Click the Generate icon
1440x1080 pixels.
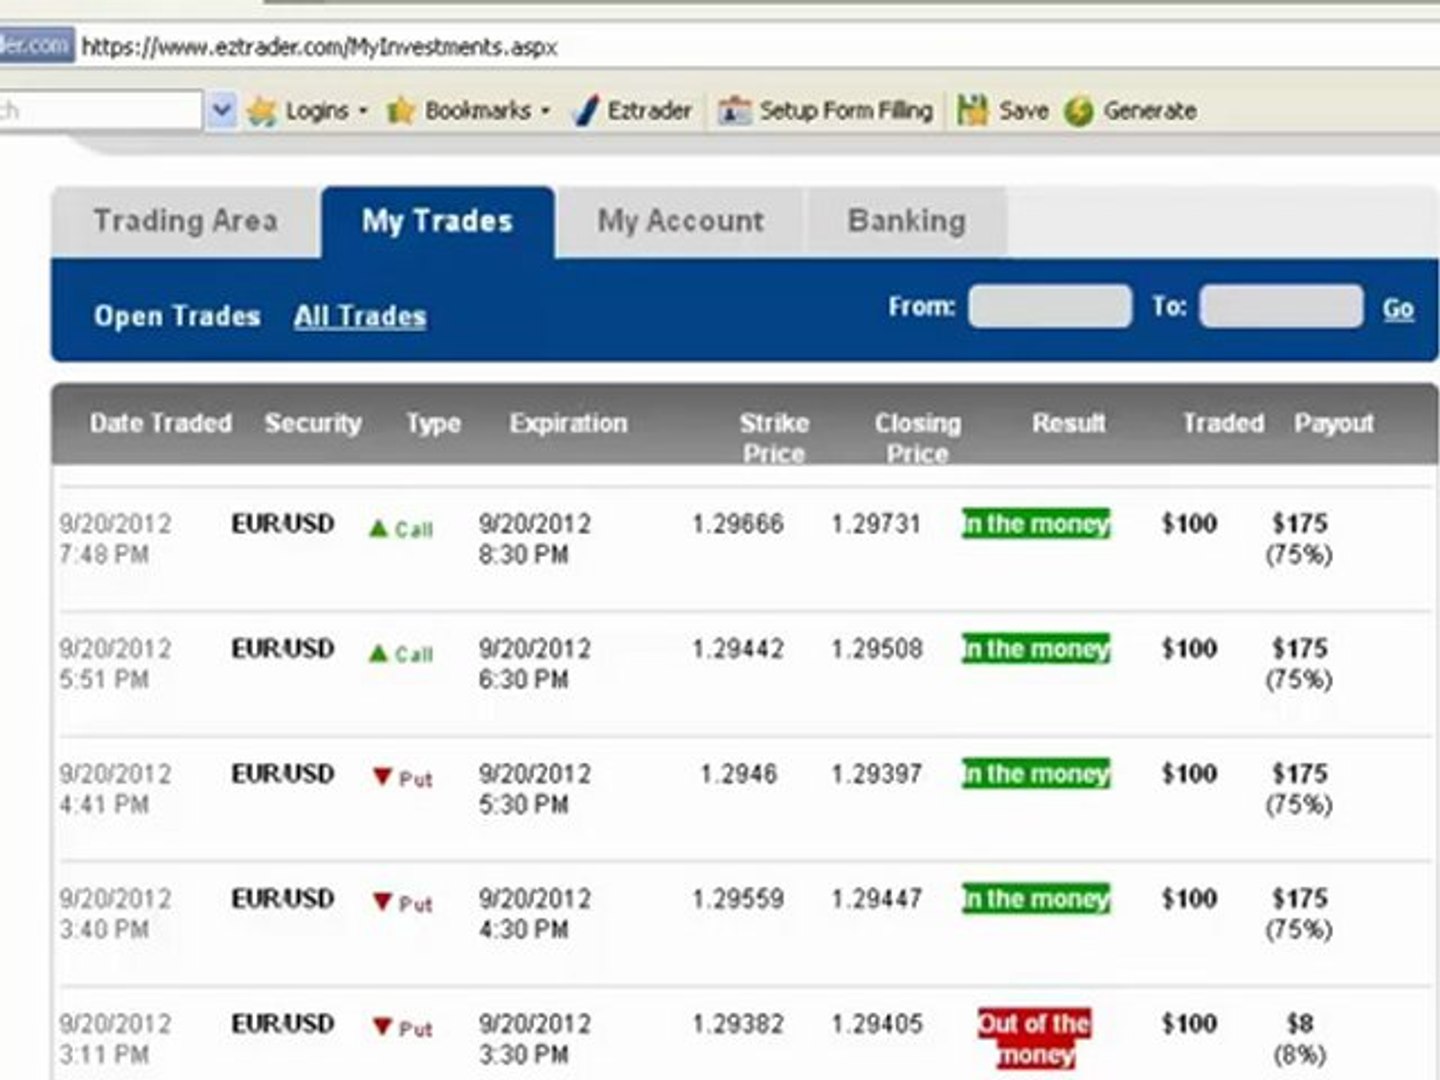[1079, 111]
